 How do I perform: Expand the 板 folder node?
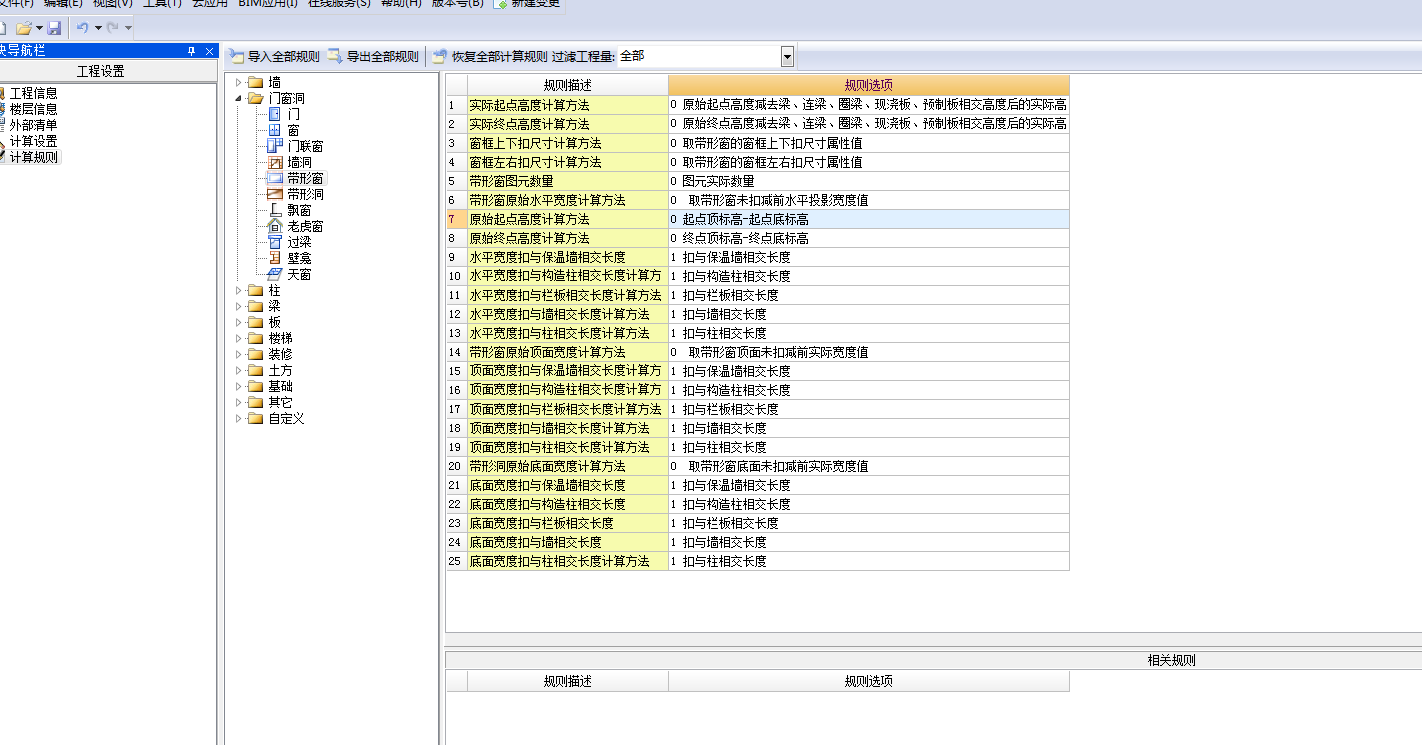238,322
